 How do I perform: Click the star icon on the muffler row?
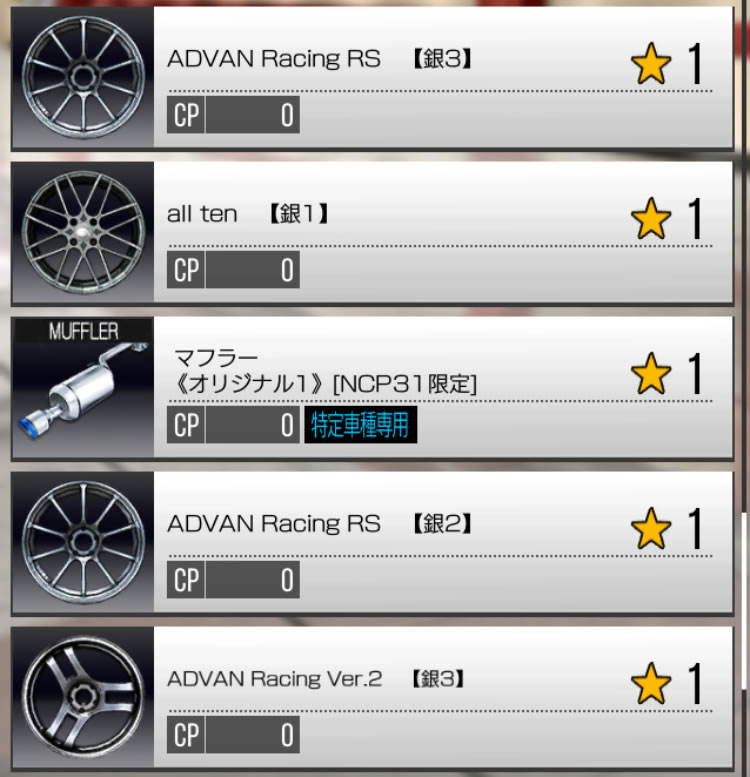point(651,374)
